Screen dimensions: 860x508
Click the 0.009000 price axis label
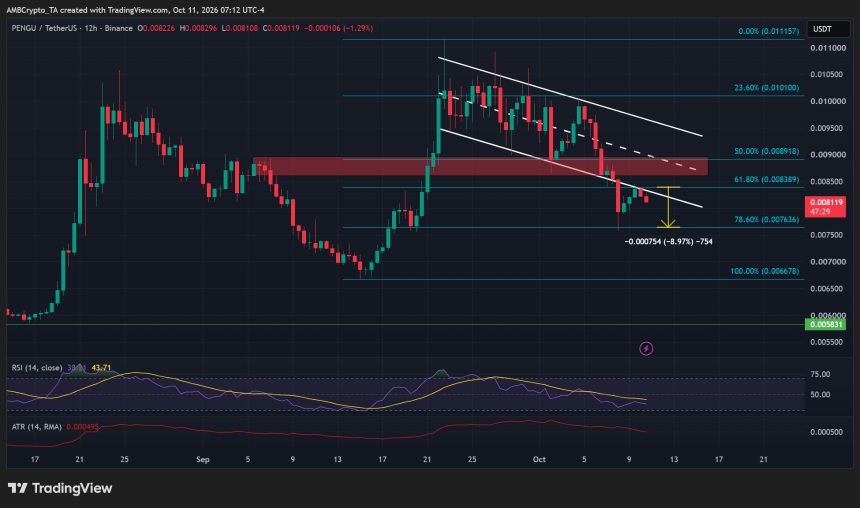tap(828, 155)
